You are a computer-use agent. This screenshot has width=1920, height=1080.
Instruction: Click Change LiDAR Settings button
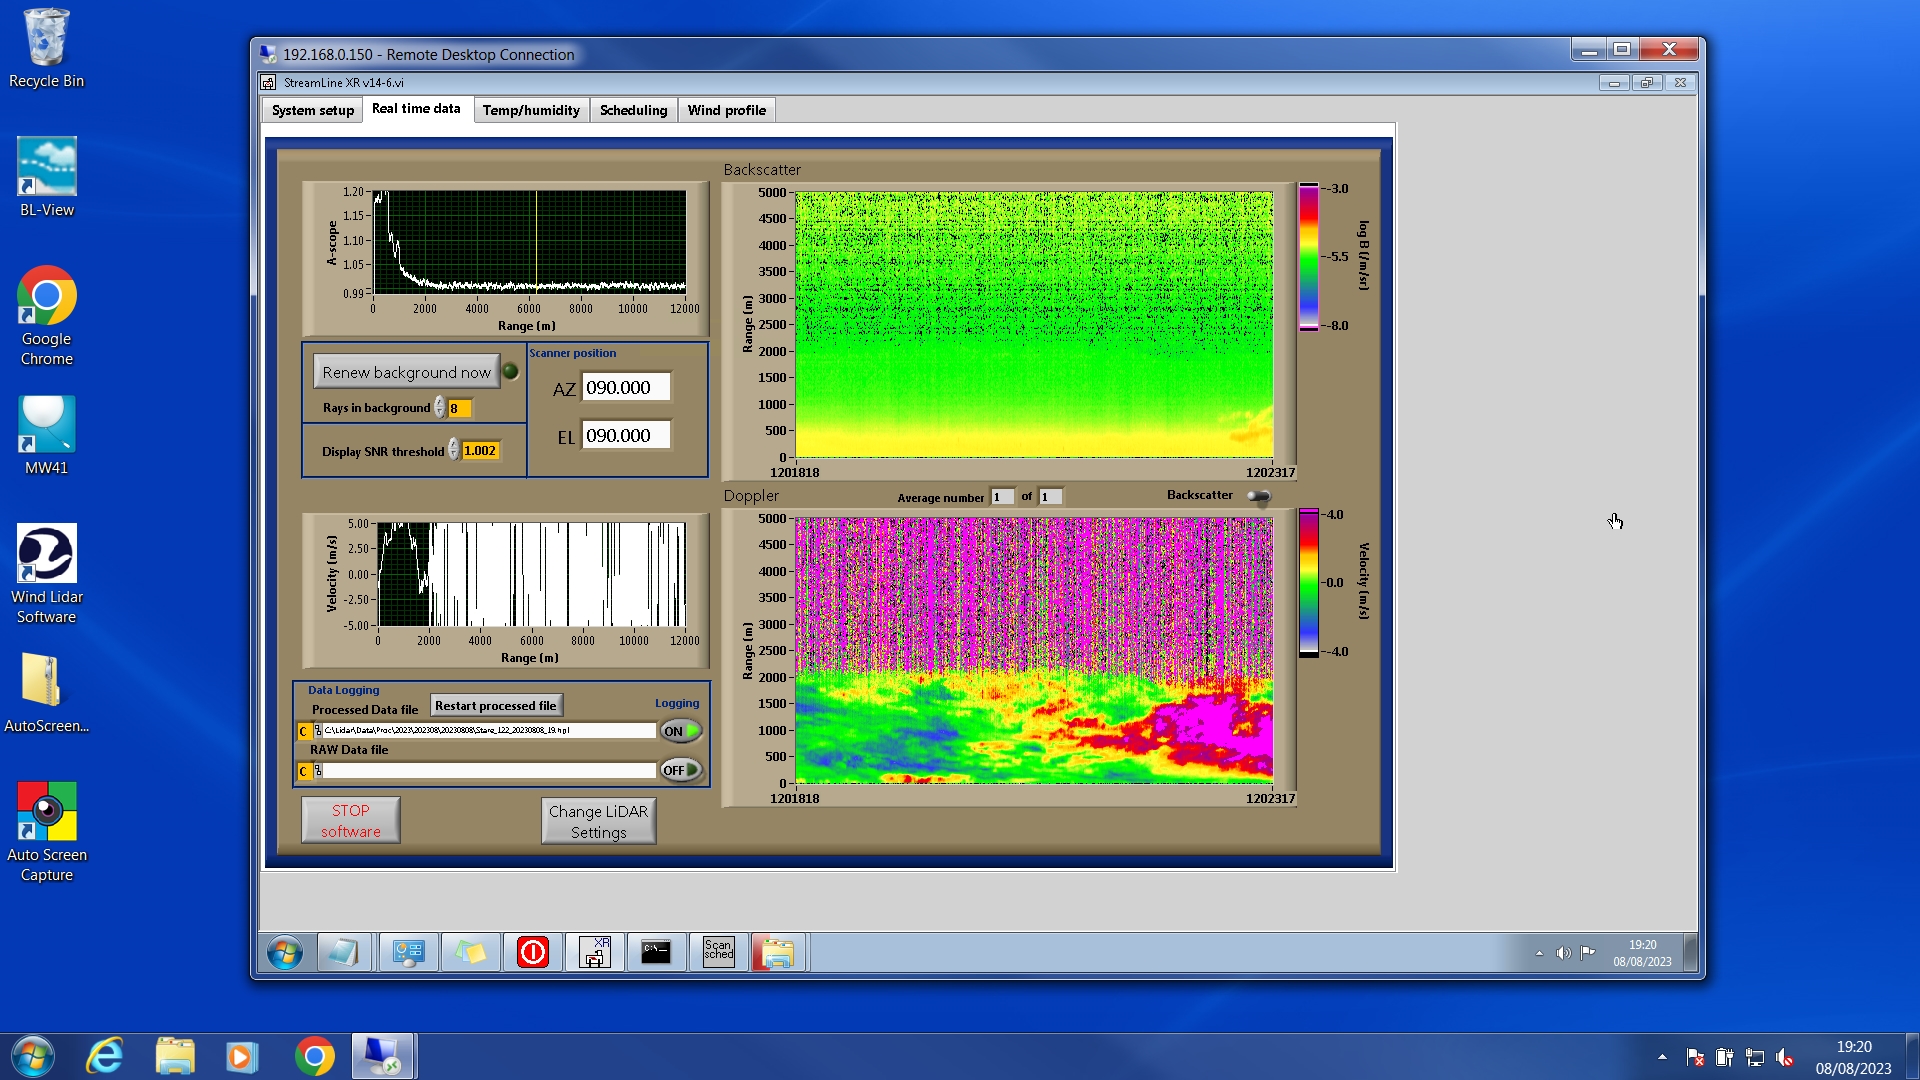[598, 821]
